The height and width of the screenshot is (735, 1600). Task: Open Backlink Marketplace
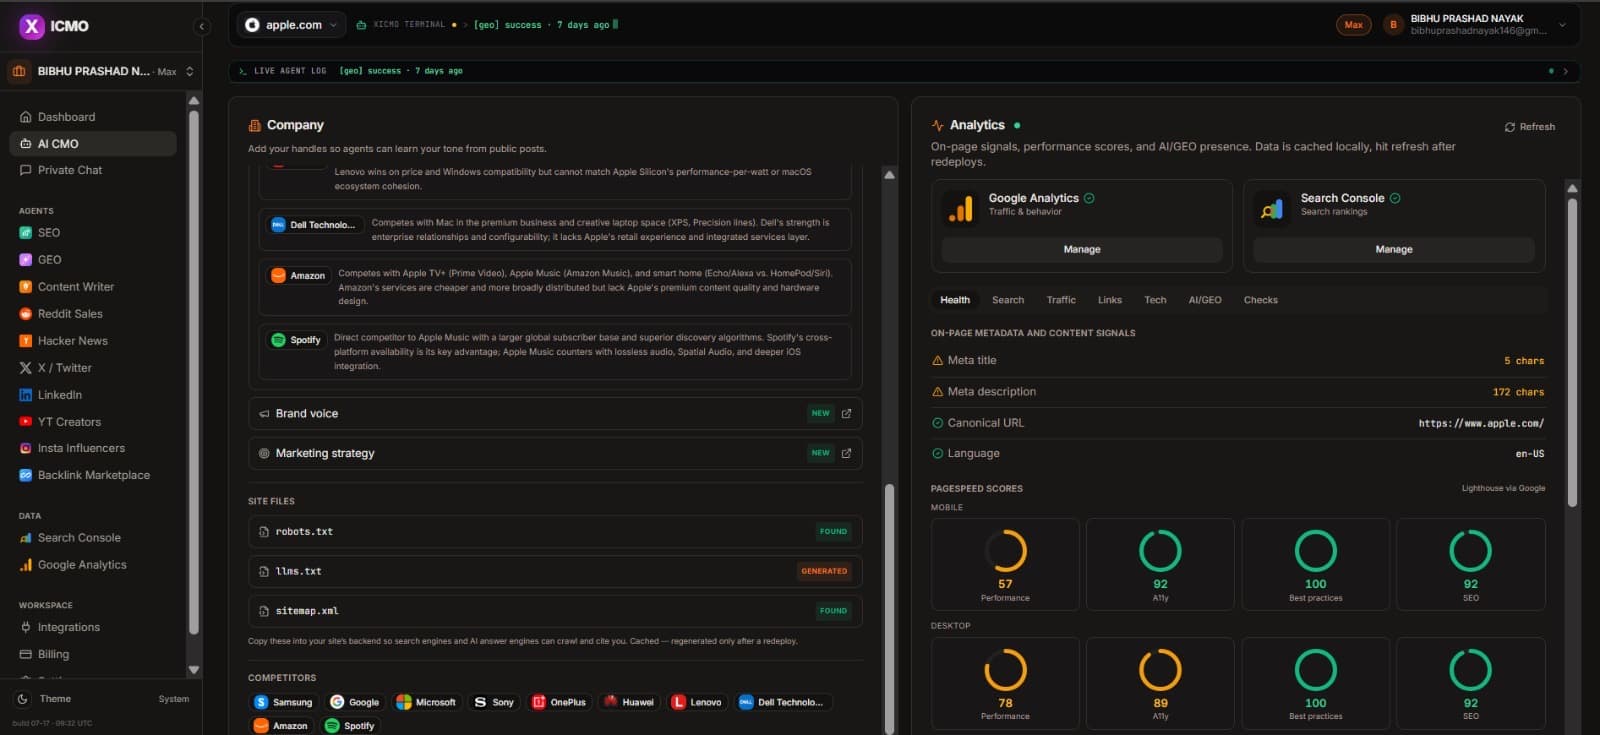click(93, 475)
